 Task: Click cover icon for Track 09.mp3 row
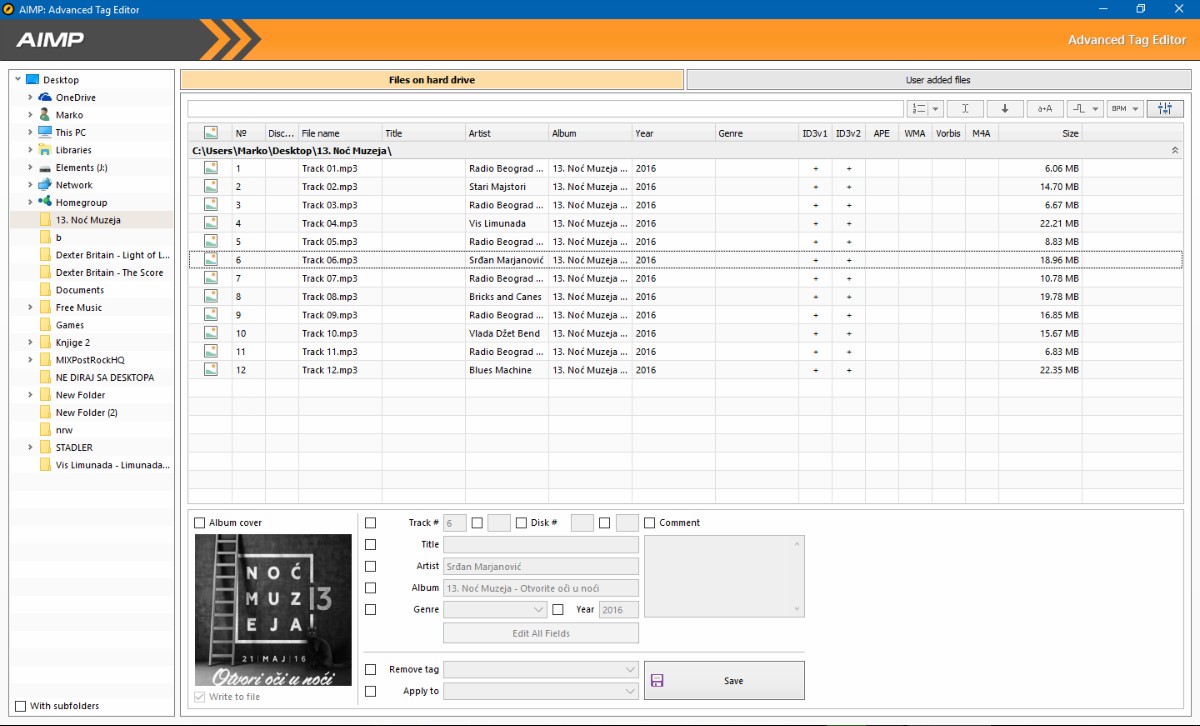tap(210, 314)
